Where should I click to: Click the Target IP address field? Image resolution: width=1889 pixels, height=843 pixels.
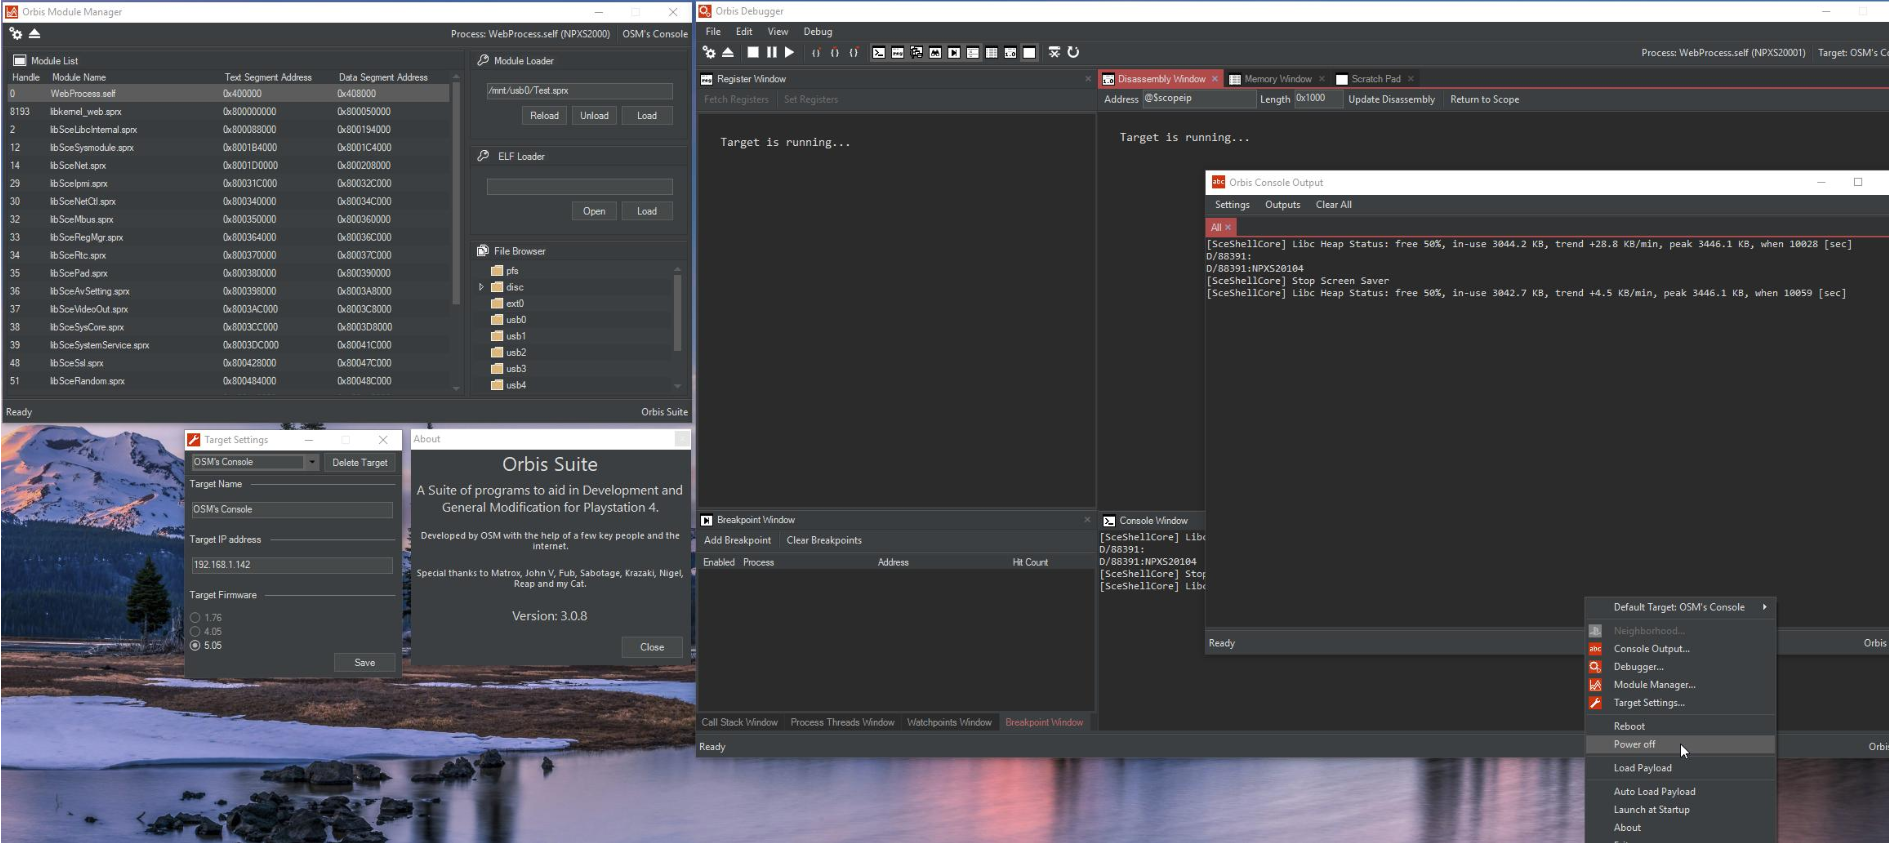pyautogui.click(x=292, y=565)
